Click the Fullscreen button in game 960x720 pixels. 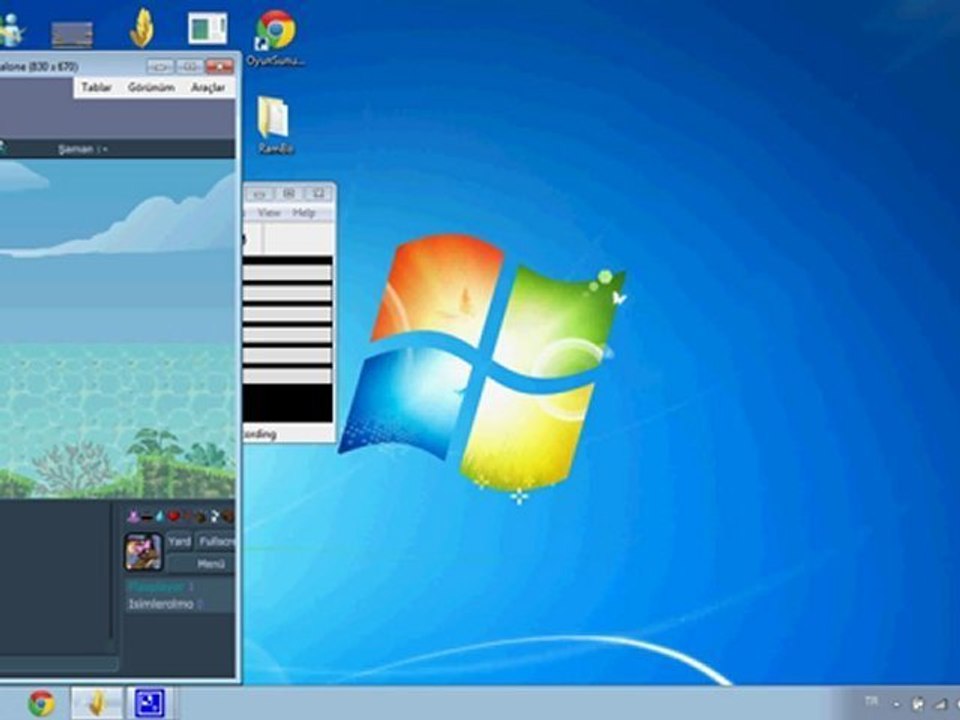click(216, 542)
